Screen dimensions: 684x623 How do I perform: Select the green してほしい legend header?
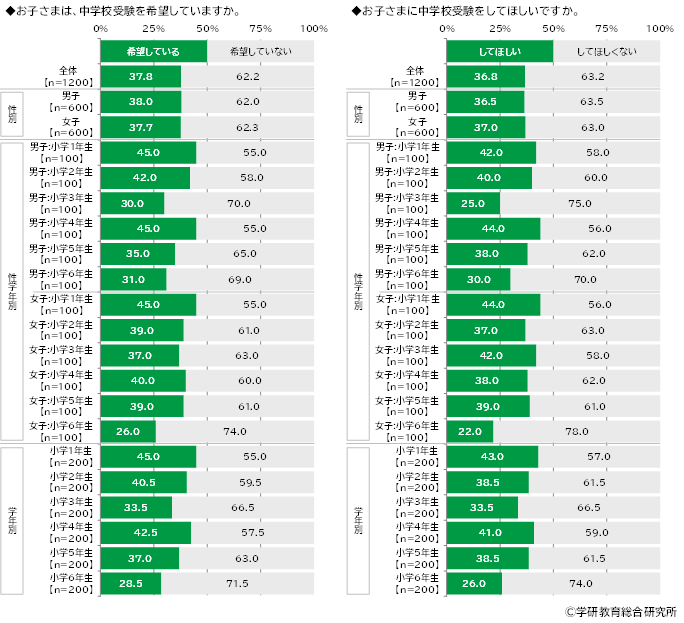(x=499, y=50)
